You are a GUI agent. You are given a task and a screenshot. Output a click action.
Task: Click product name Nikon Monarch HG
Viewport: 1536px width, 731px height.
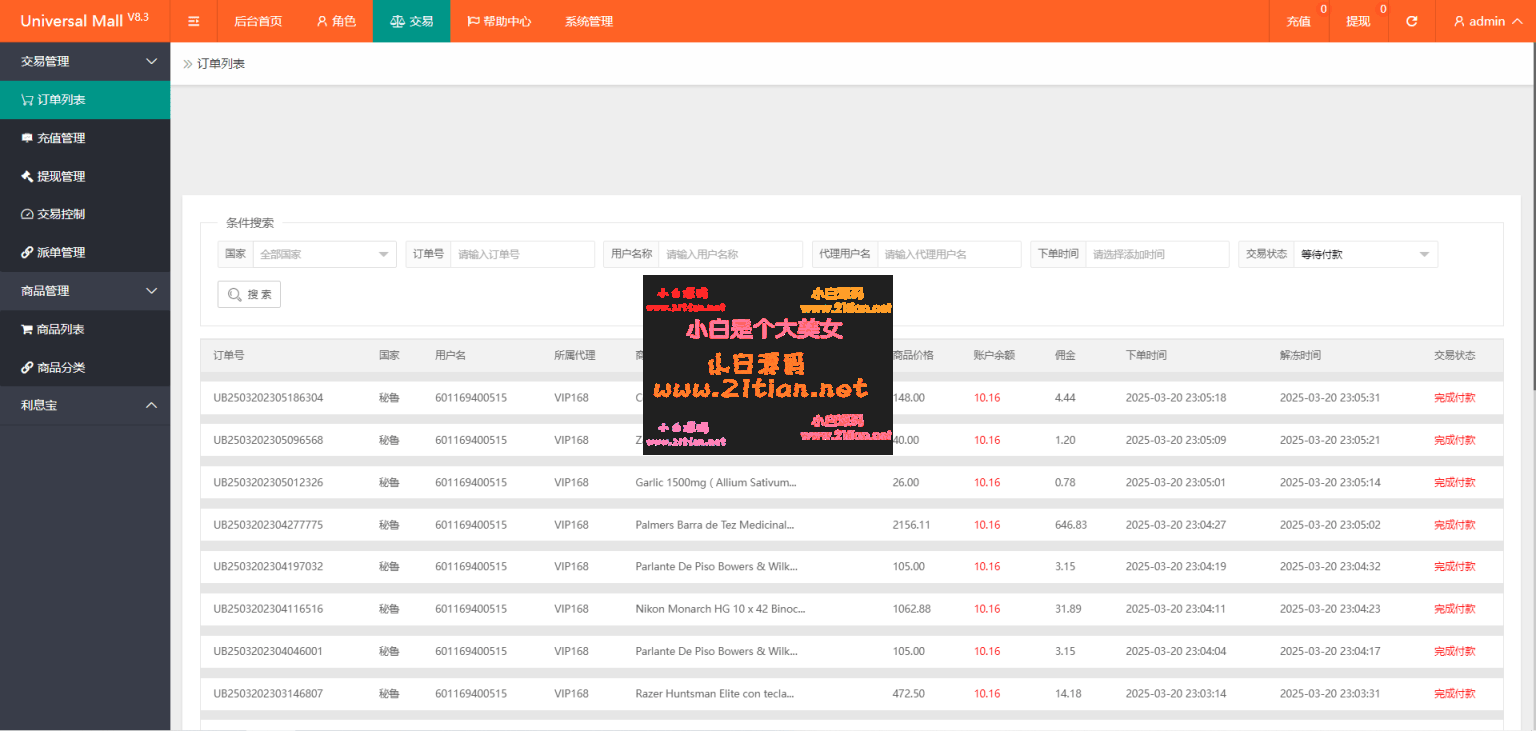(x=720, y=609)
